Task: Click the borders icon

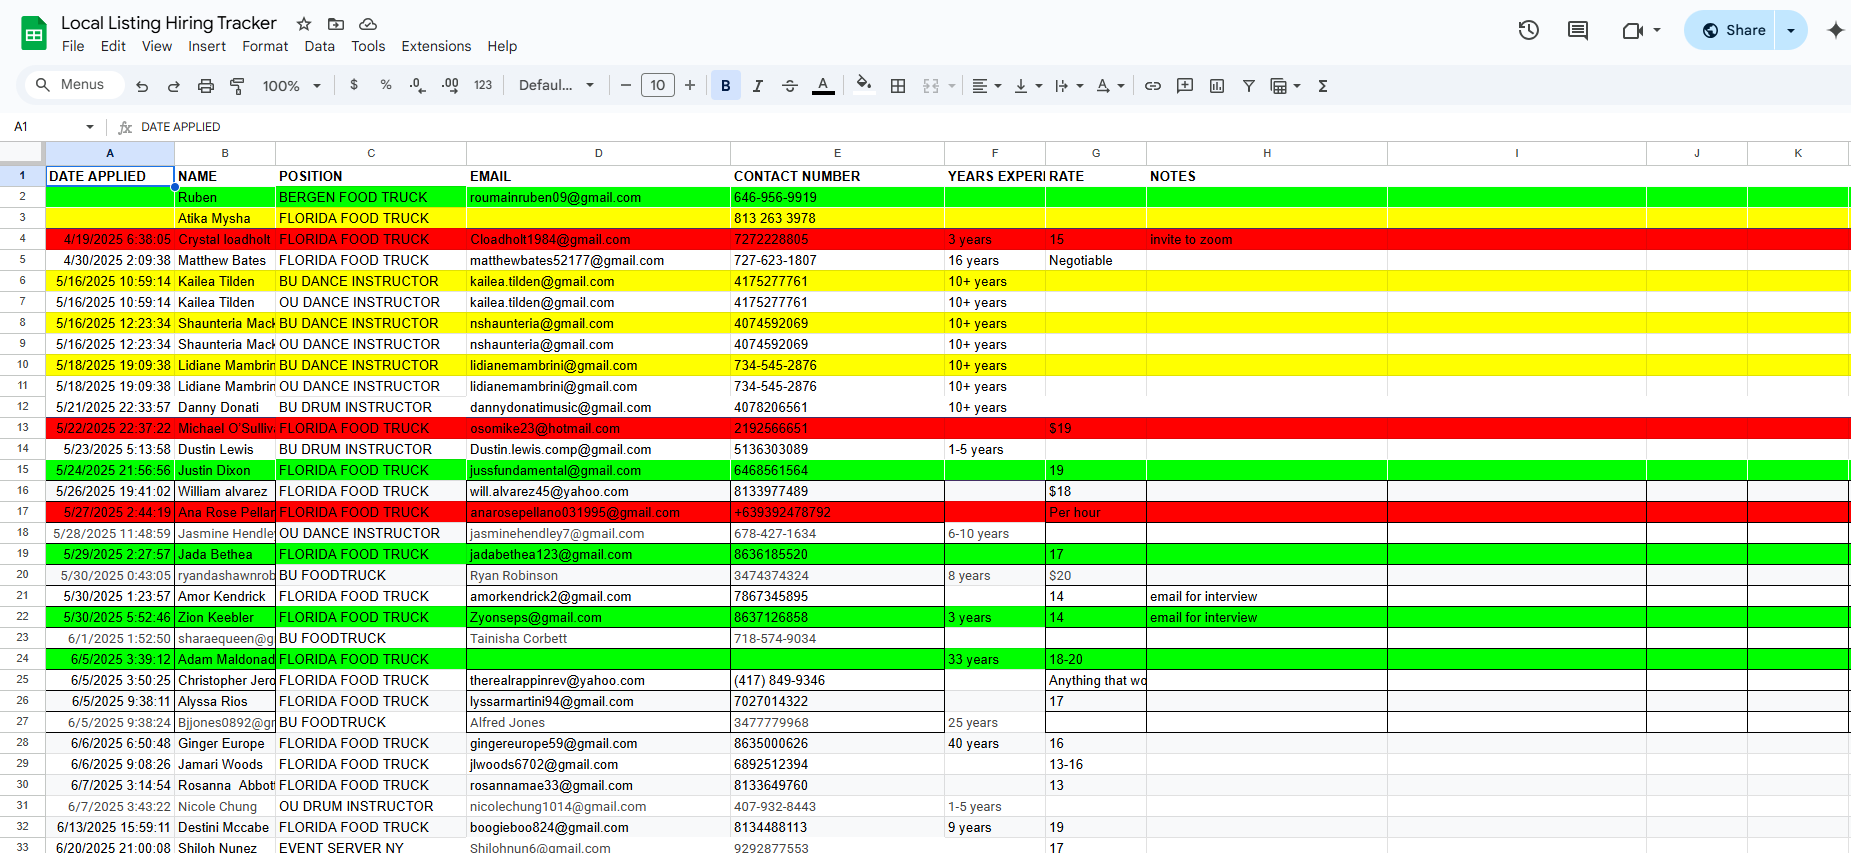Action: pyautogui.click(x=898, y=86)
